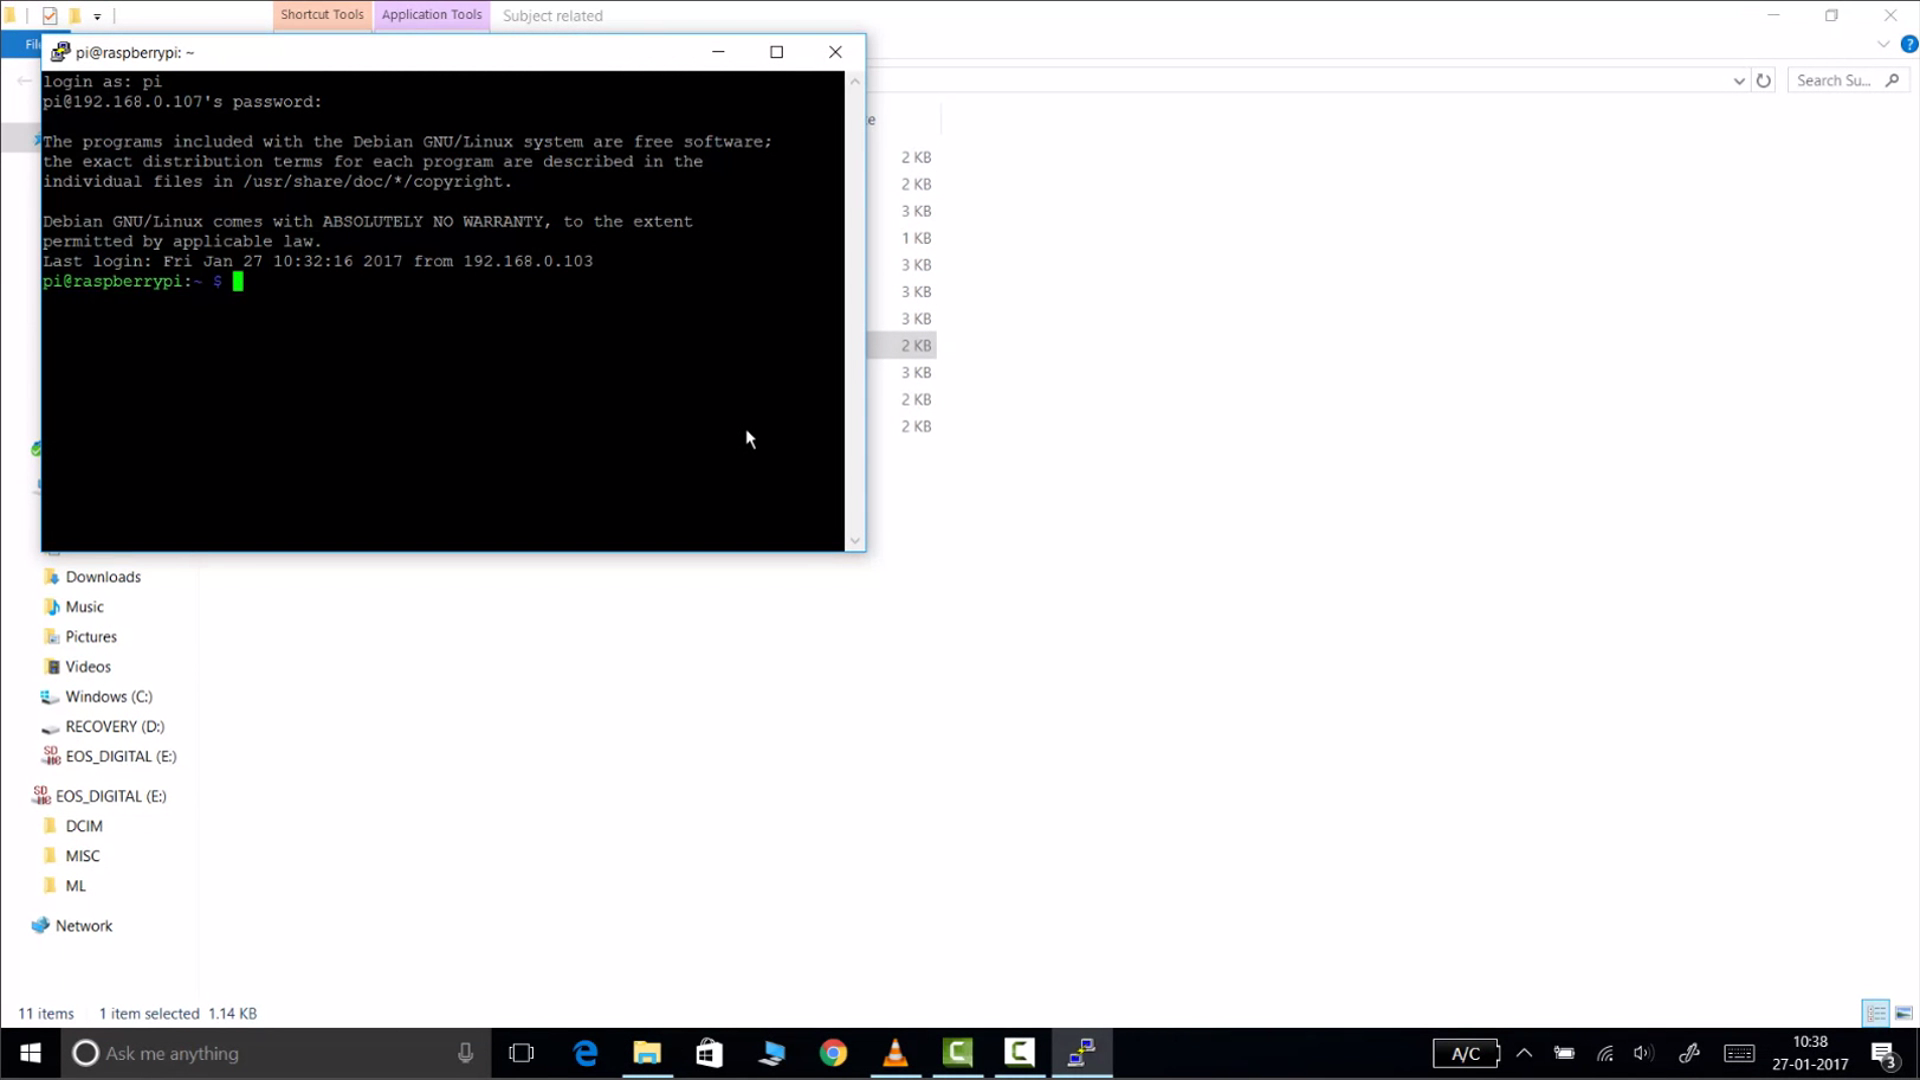Select Network in the navigation pane
1920x1080 pixels.
pyautogui.click(x=83, y=925)
